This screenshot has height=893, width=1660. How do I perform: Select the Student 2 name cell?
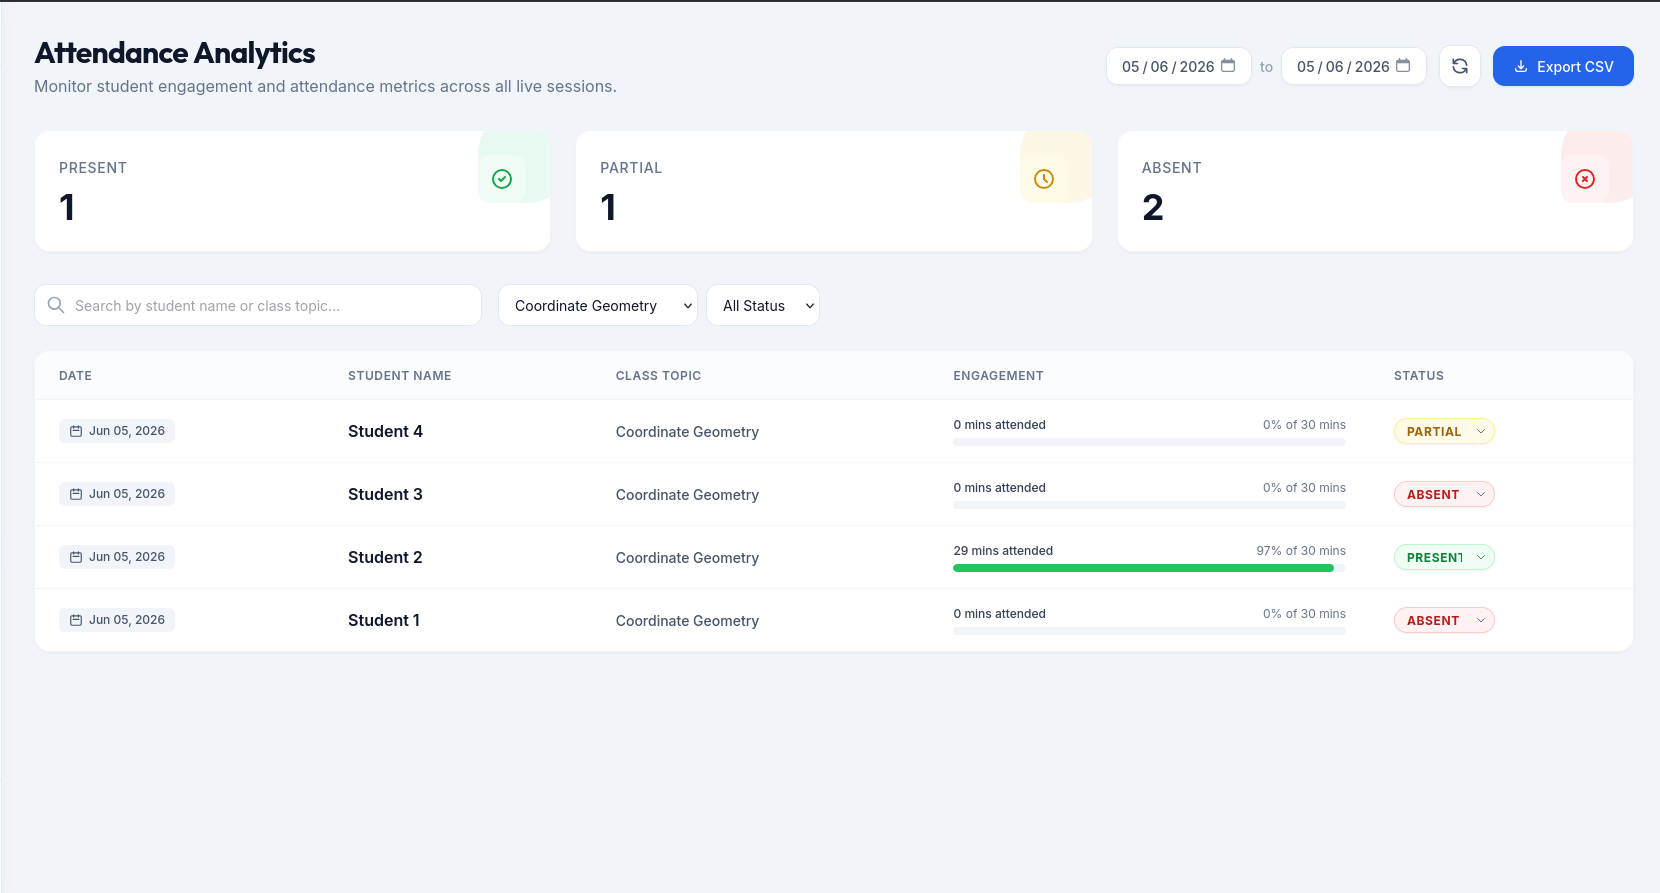(x=385, y=557)
